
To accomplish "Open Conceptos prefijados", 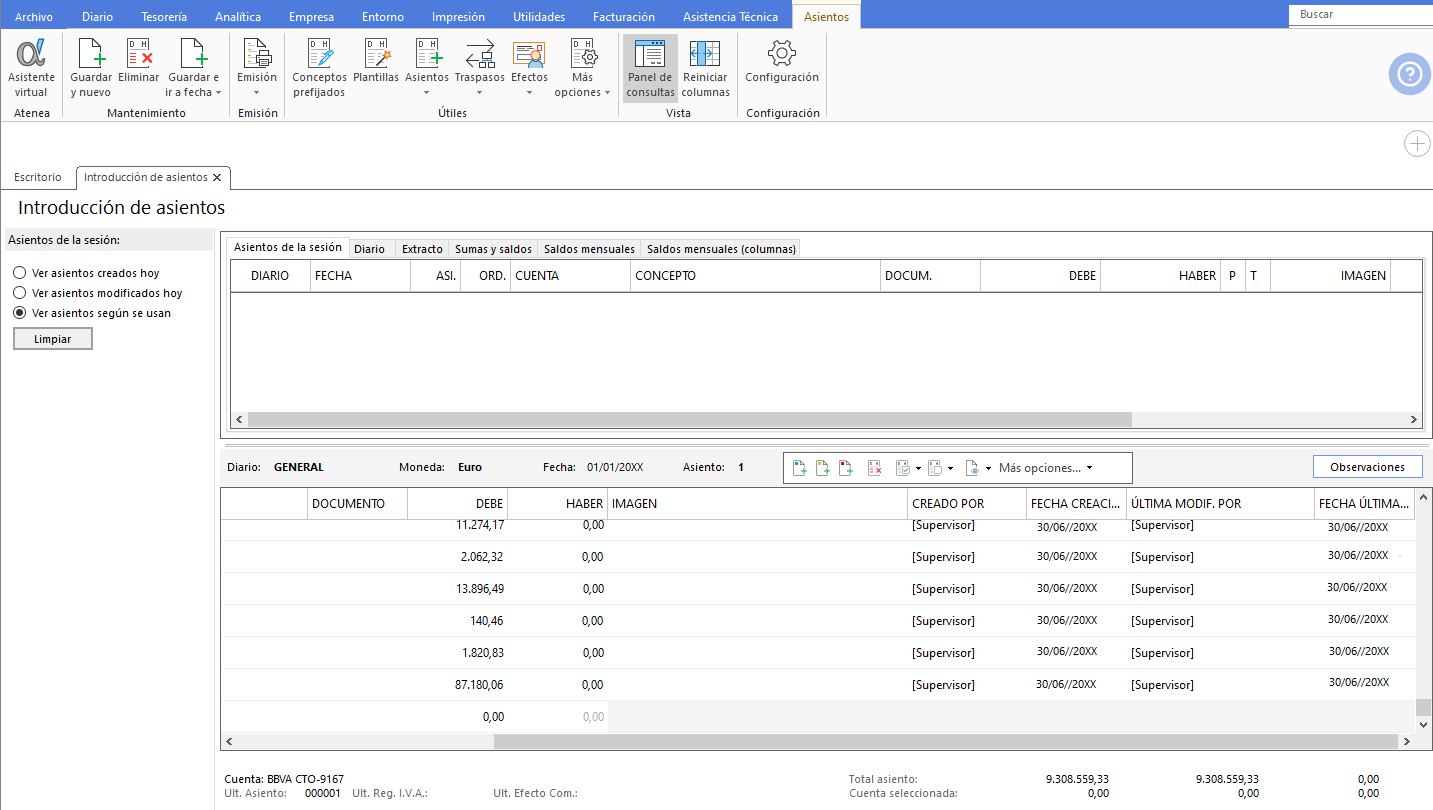I will [319, 69].
